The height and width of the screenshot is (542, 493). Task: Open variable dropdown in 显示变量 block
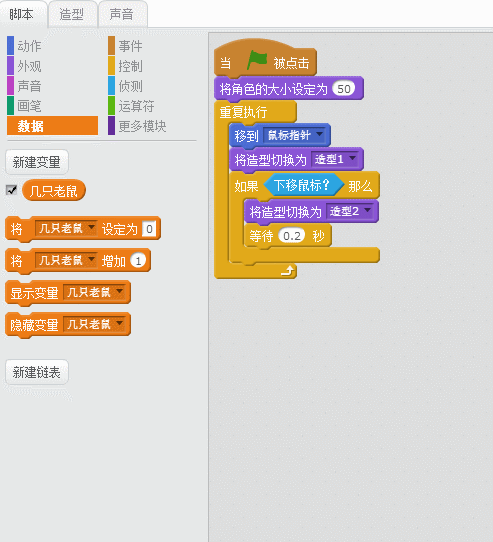click(x=94, y=292)
